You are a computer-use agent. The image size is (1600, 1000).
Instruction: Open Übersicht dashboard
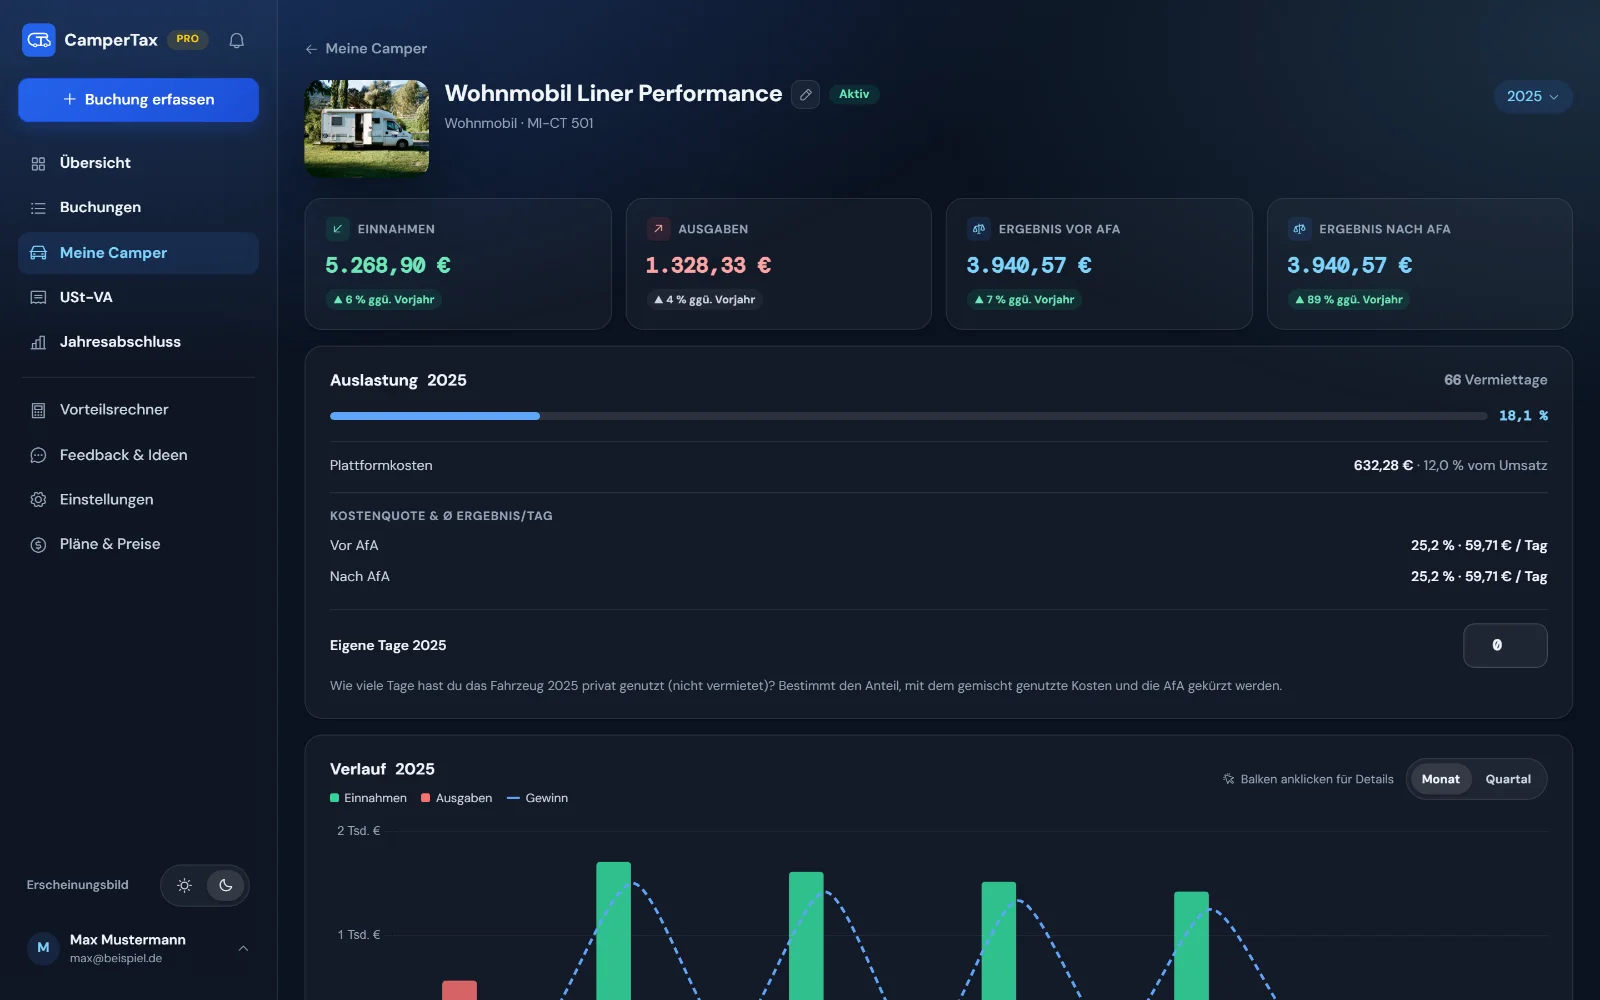tap(138, 163)
